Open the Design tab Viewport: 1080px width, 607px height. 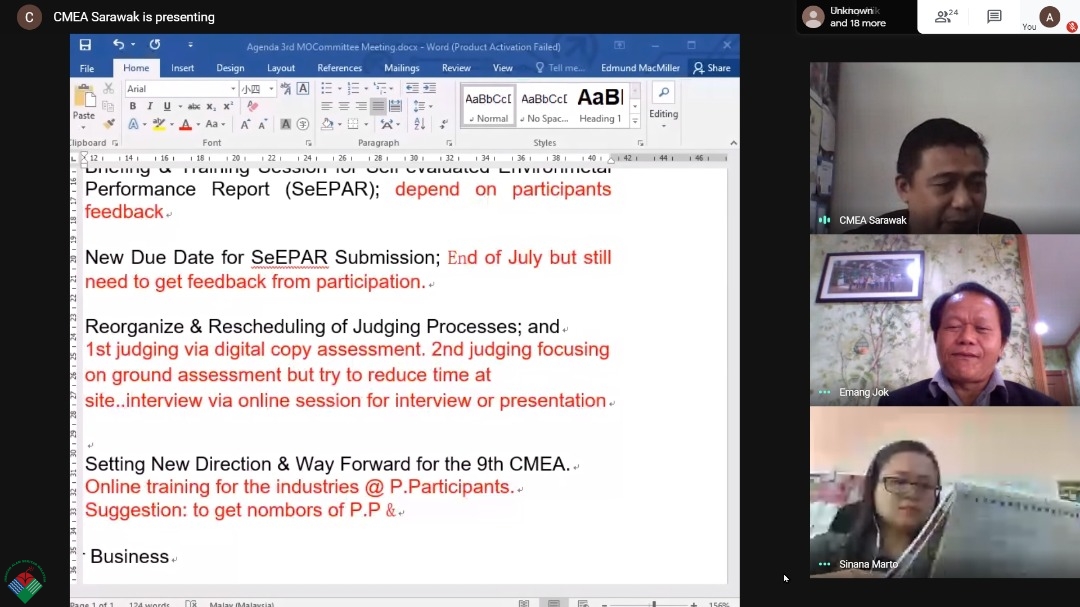point(230,68)
